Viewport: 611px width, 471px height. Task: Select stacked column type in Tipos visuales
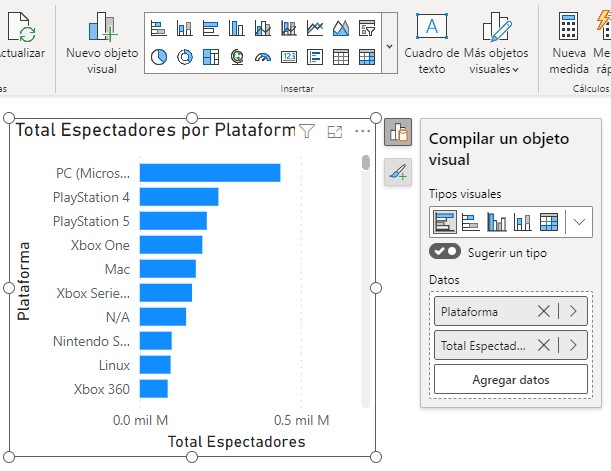523,222
